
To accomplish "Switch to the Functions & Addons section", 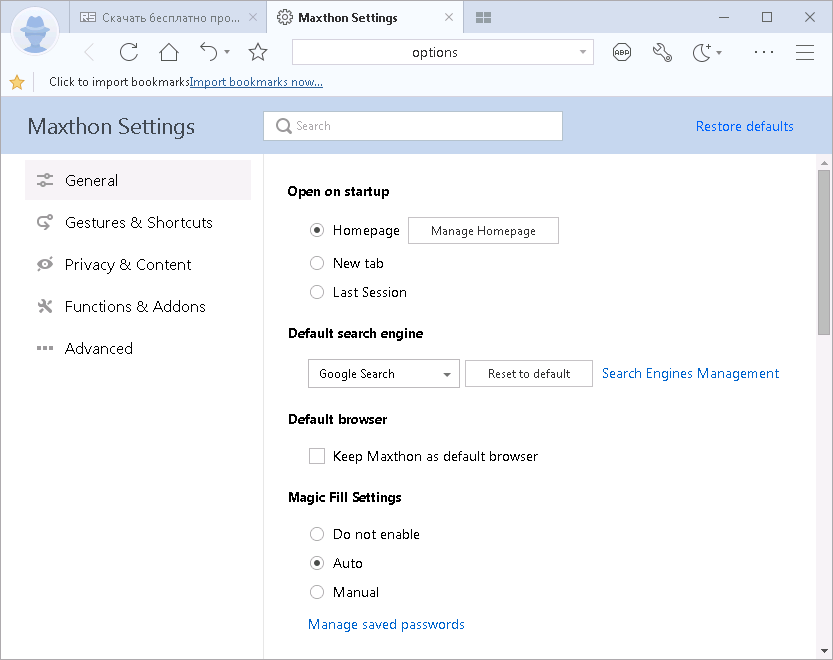I will tap(135, 307).
